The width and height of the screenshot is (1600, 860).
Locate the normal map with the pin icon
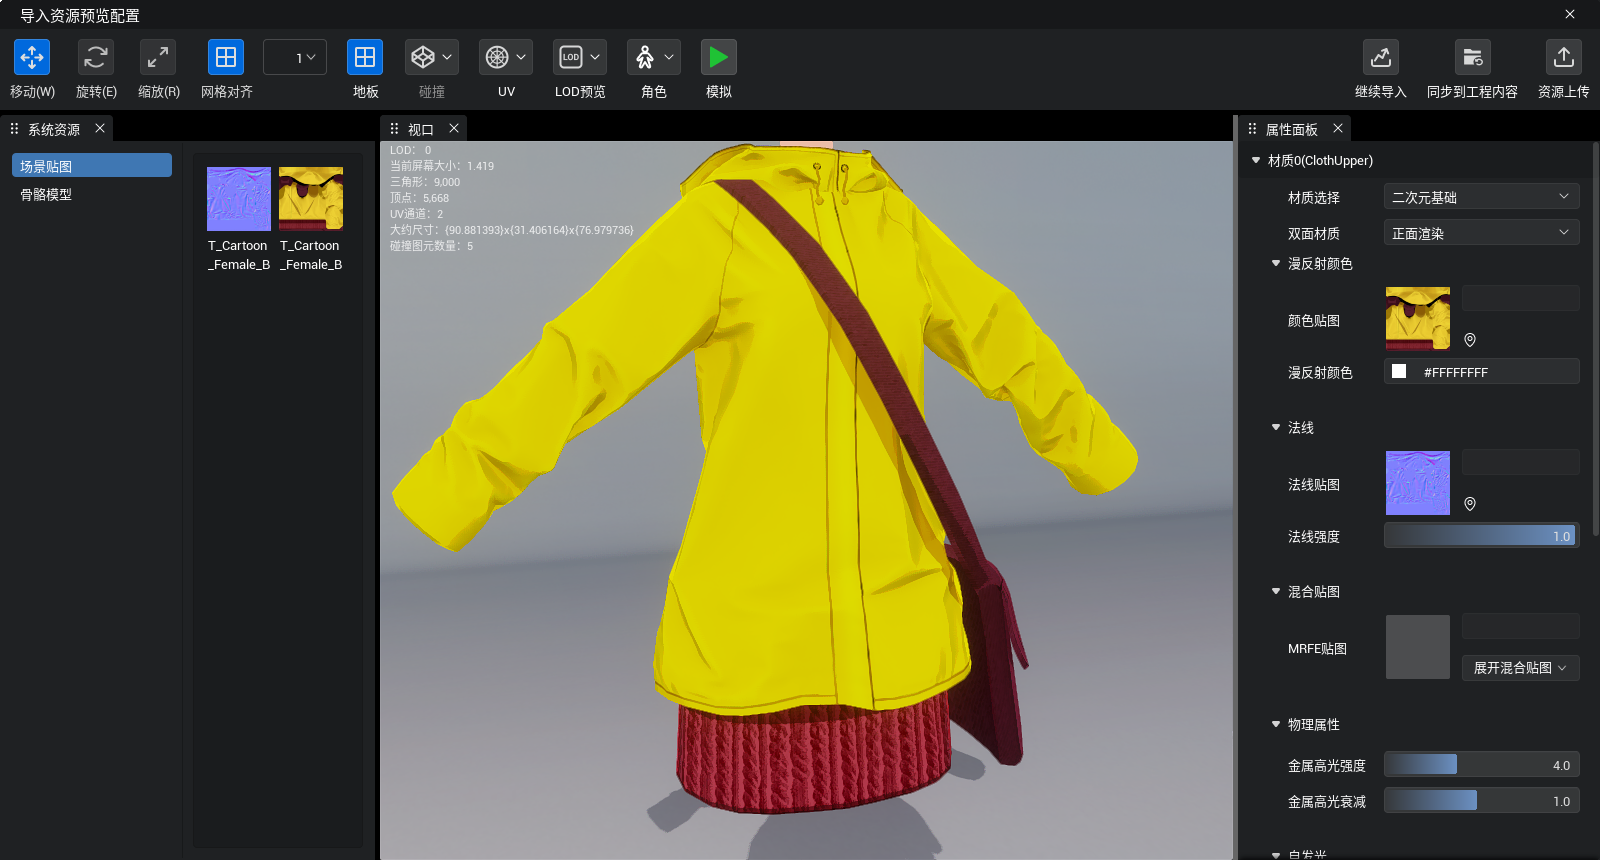tap(1470, 504)
